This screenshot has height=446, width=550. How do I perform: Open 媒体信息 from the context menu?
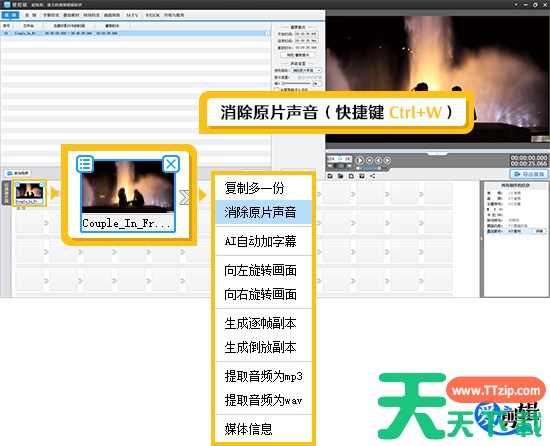[x=263, y=429]
